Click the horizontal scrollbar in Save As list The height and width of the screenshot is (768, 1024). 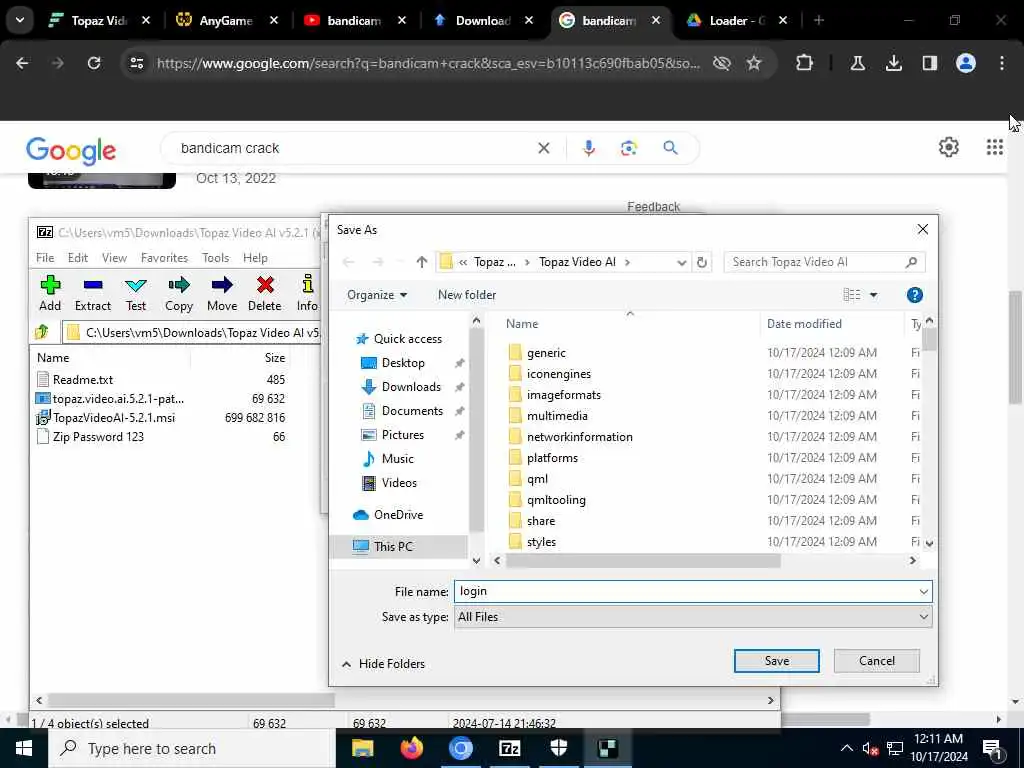coord(643,561)
